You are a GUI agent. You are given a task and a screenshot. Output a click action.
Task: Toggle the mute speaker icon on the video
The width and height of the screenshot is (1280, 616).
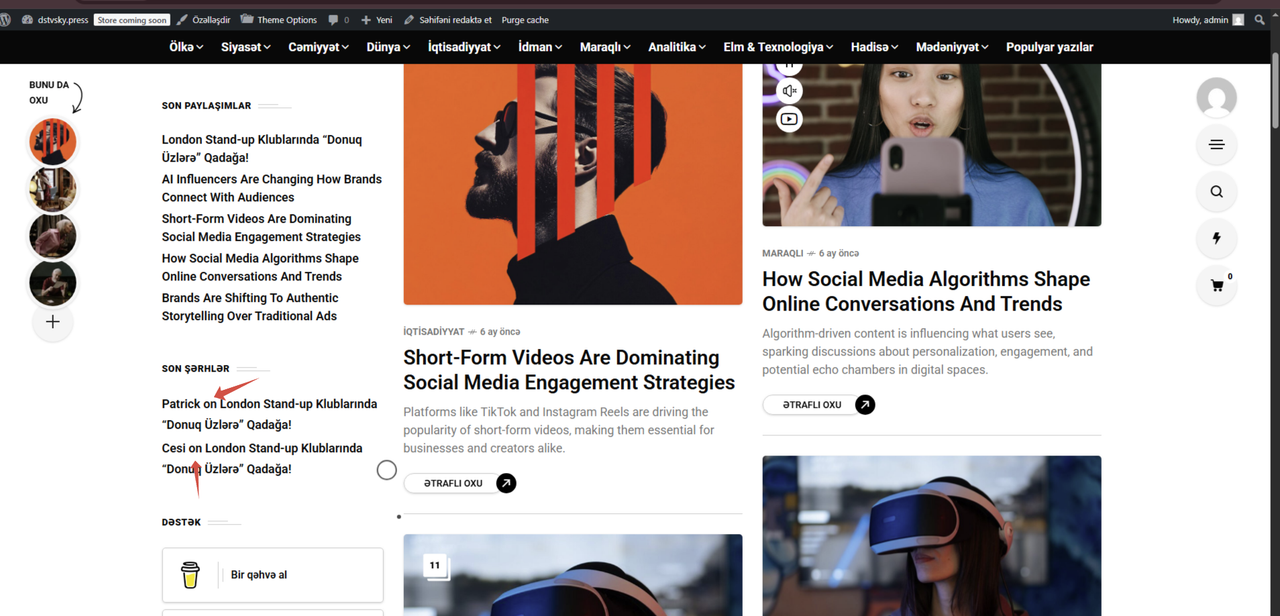pos(789,91)
